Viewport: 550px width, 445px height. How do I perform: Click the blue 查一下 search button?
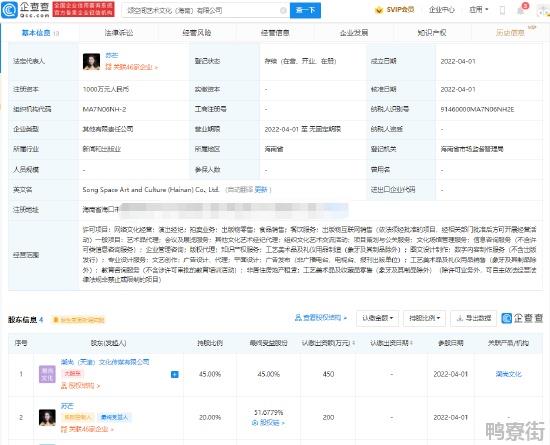305,10
